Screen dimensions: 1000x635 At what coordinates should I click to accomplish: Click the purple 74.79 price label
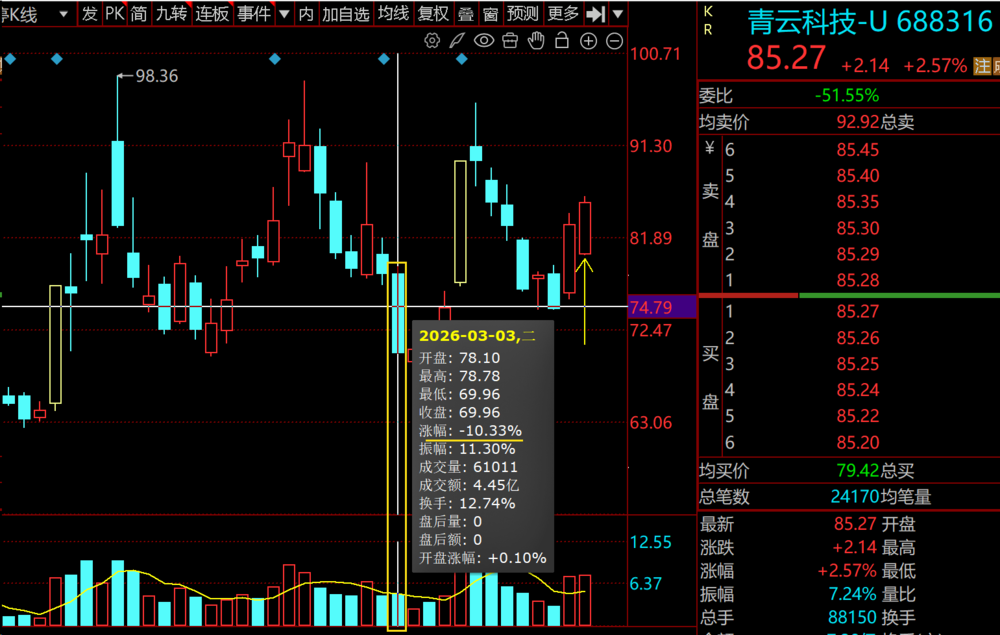pyautogui.click(x=660, y=307)
